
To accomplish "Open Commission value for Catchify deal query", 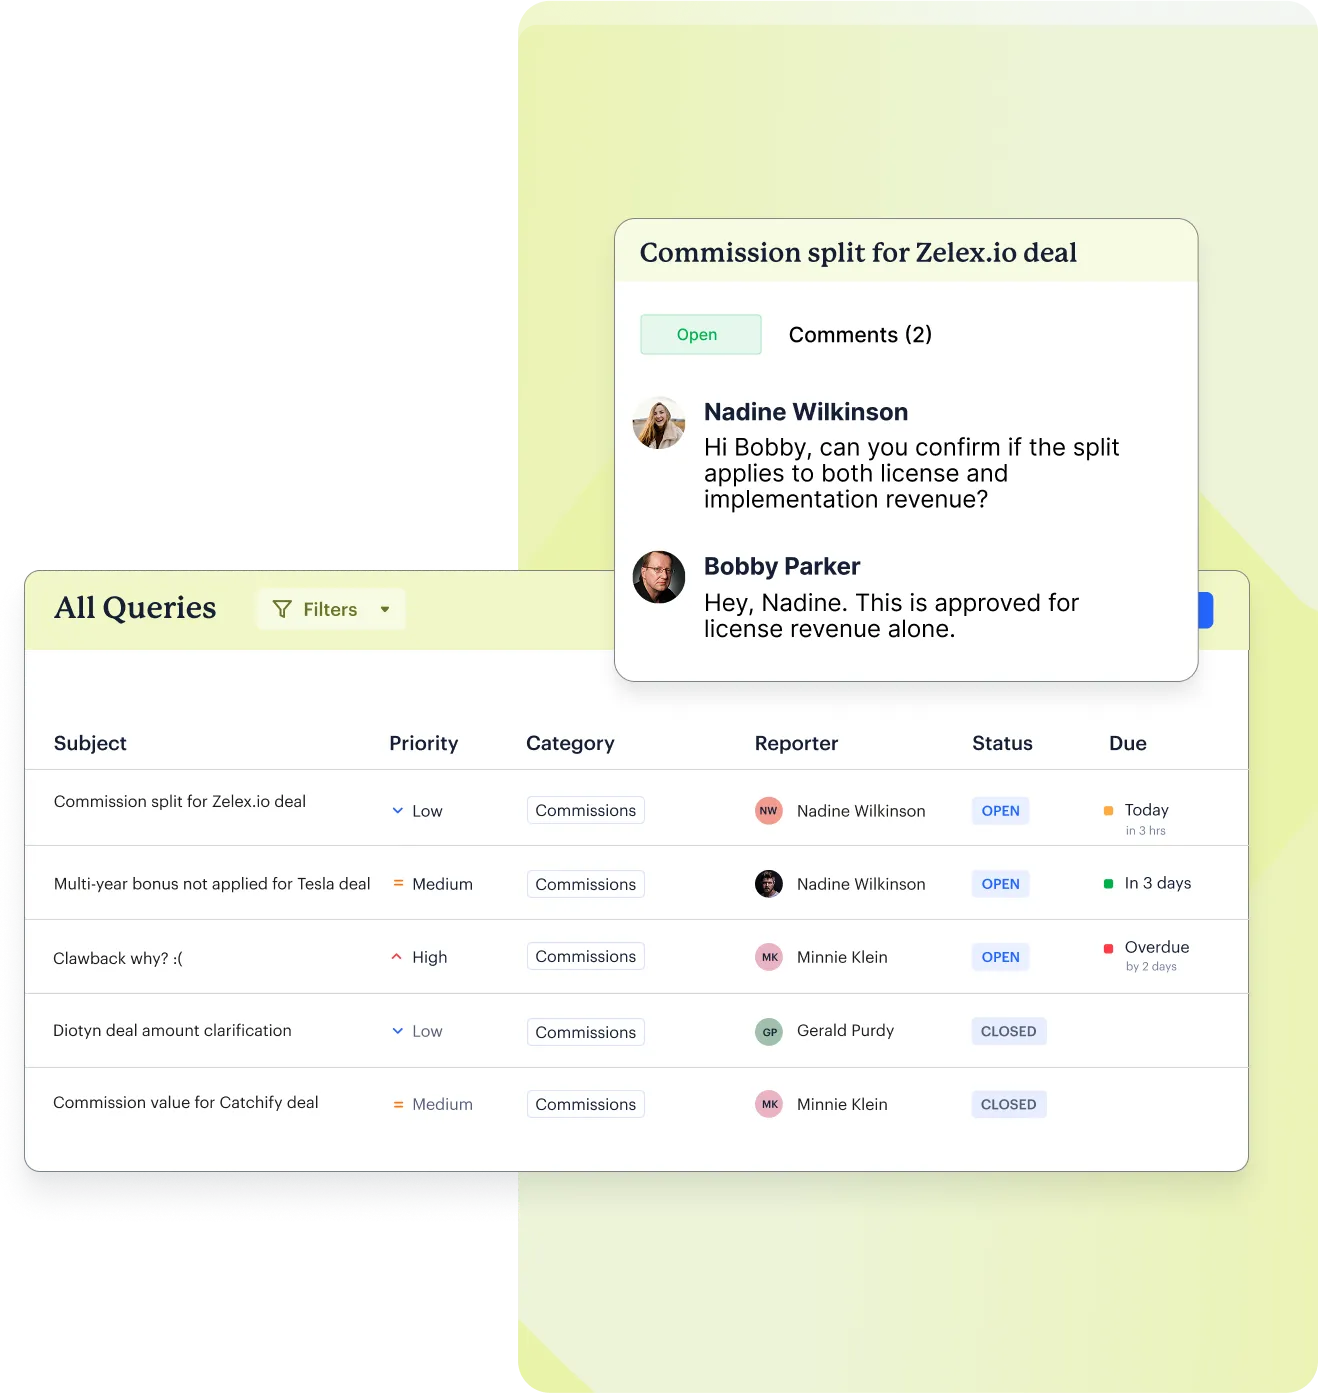I will coord(186,1102).
